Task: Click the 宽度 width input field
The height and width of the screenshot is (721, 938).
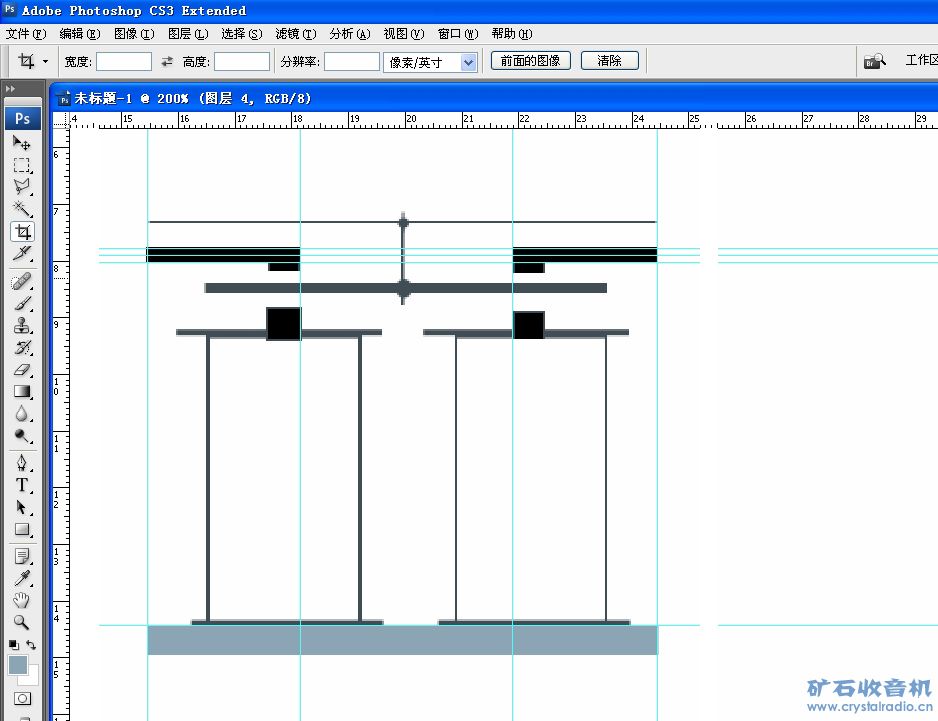Action: click(x=124, y=62)
